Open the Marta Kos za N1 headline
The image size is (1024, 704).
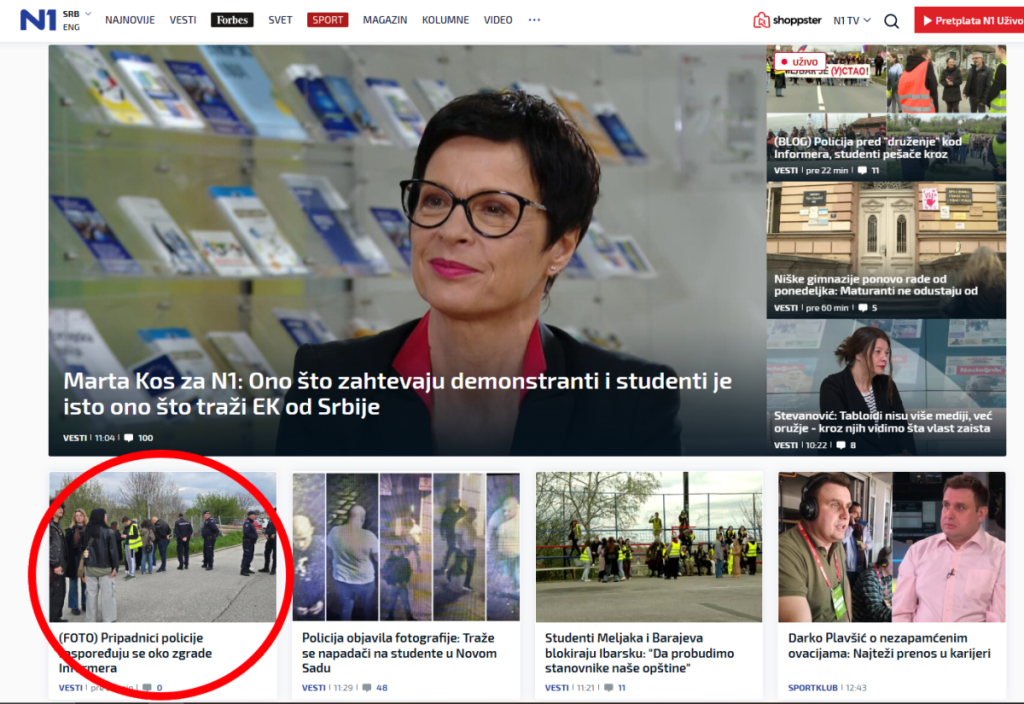(397, 394)
